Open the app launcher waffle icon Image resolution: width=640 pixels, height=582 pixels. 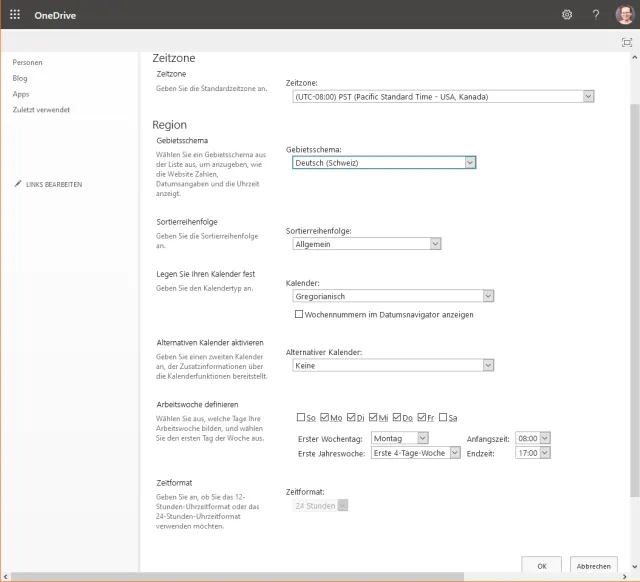pyautogui.click(x=15, y=15)
